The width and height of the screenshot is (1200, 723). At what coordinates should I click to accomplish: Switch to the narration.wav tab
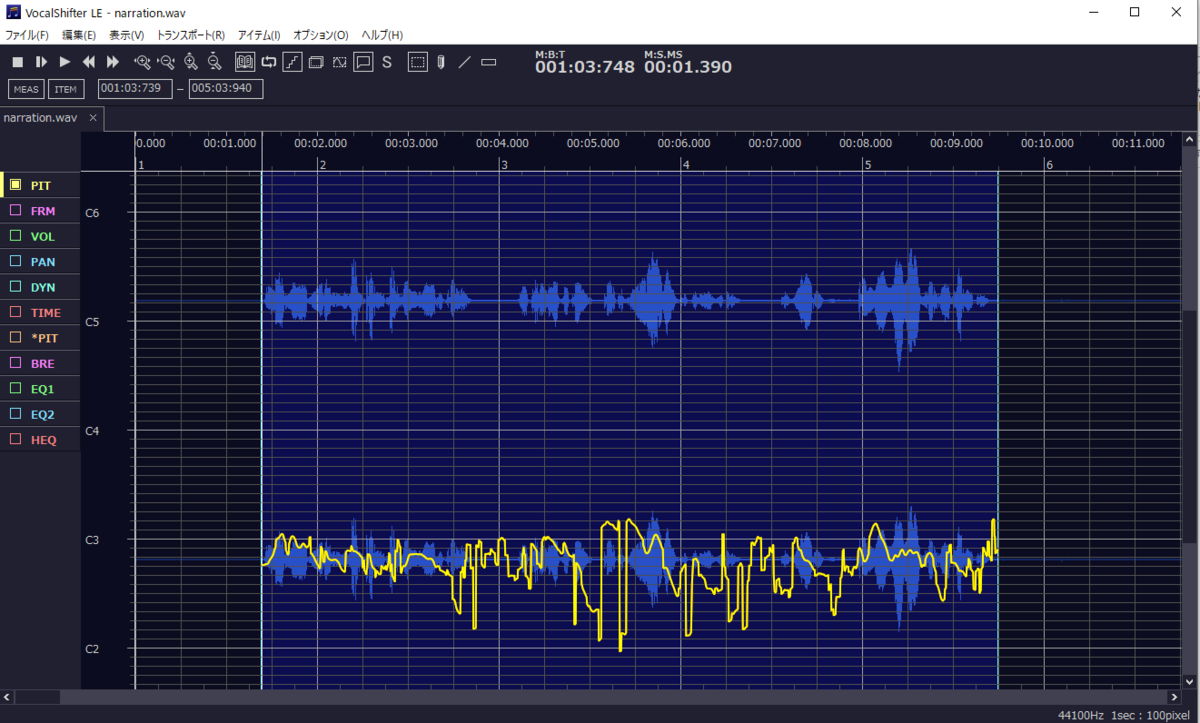tap(41, 118)
